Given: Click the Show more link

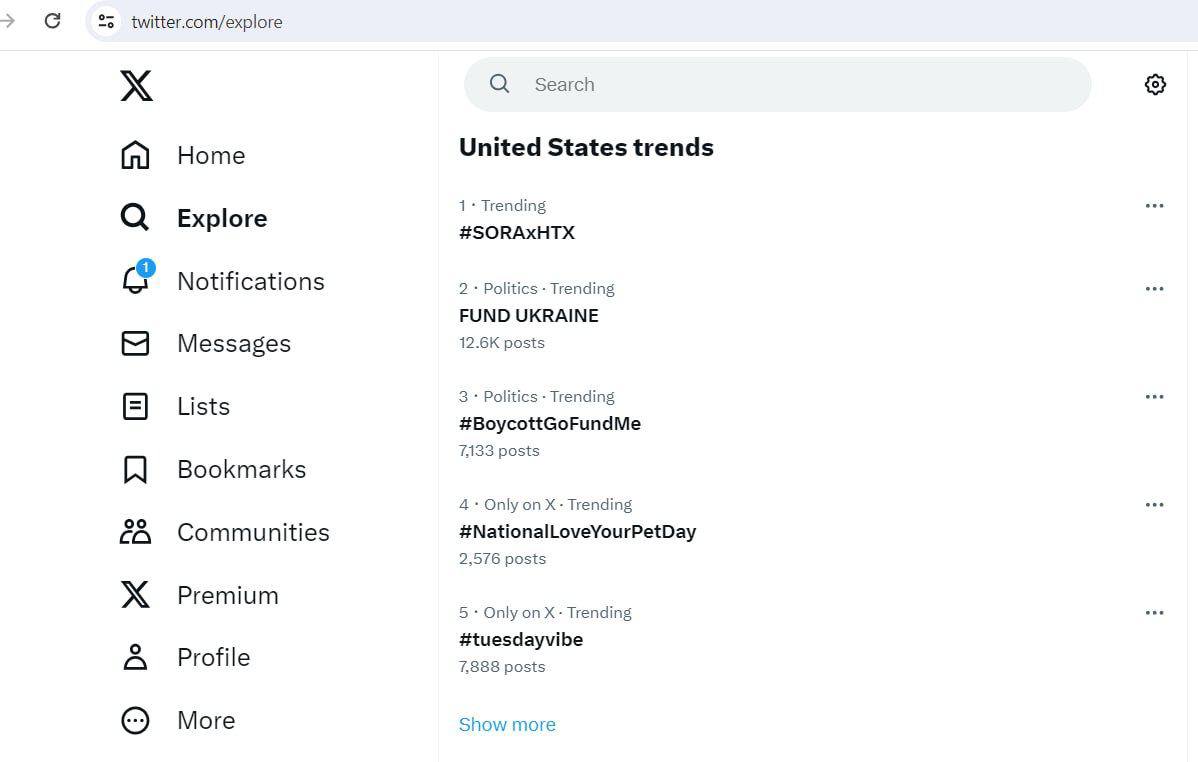Looking at the screenshot, I should pos(507,725).
